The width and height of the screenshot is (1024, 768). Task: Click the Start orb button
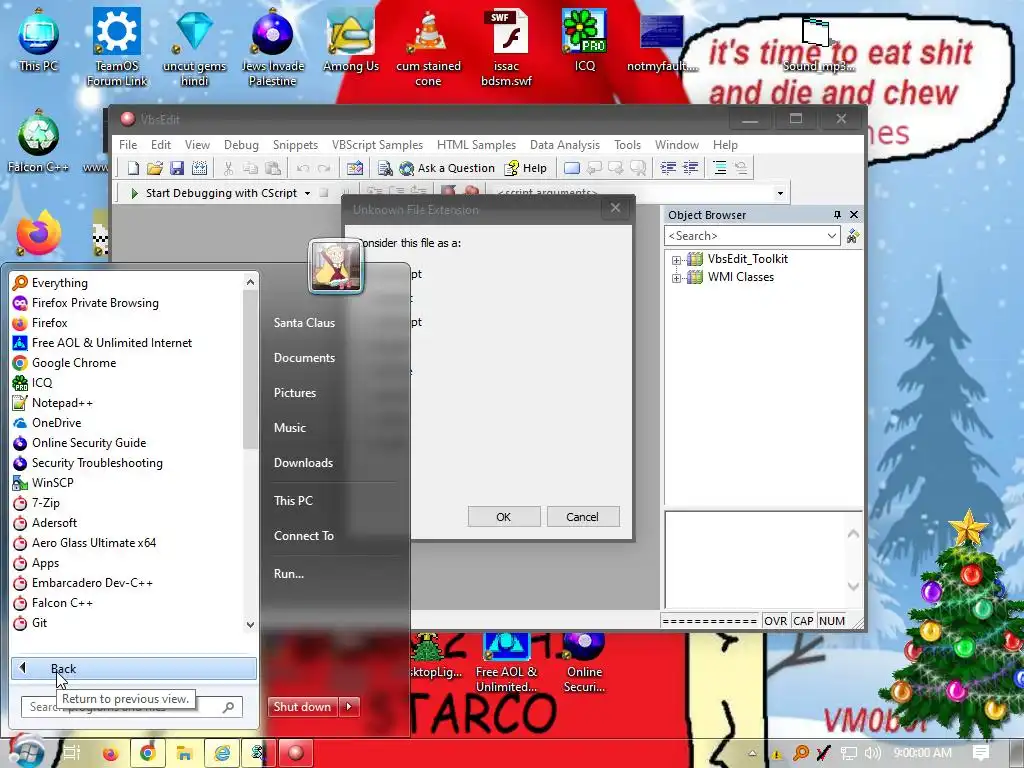26,751
